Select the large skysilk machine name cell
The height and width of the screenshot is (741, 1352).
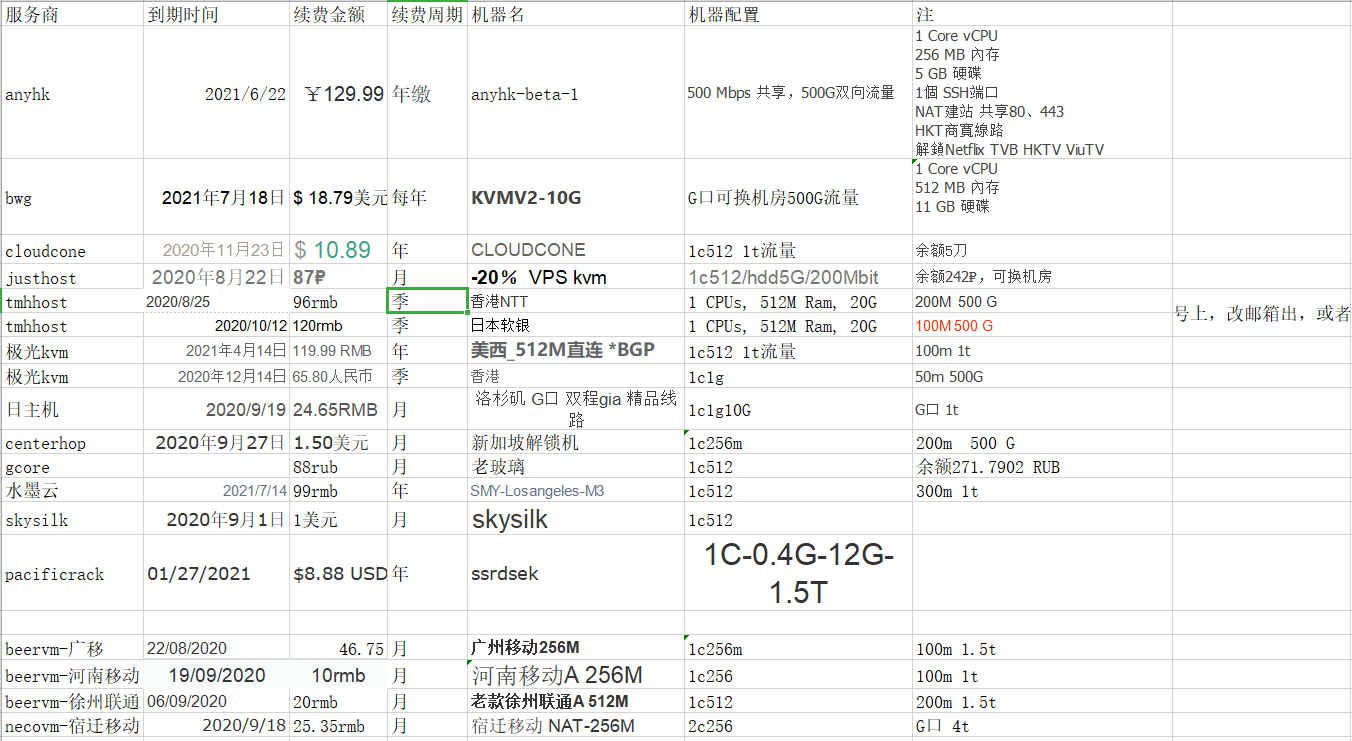click(576, 519)
